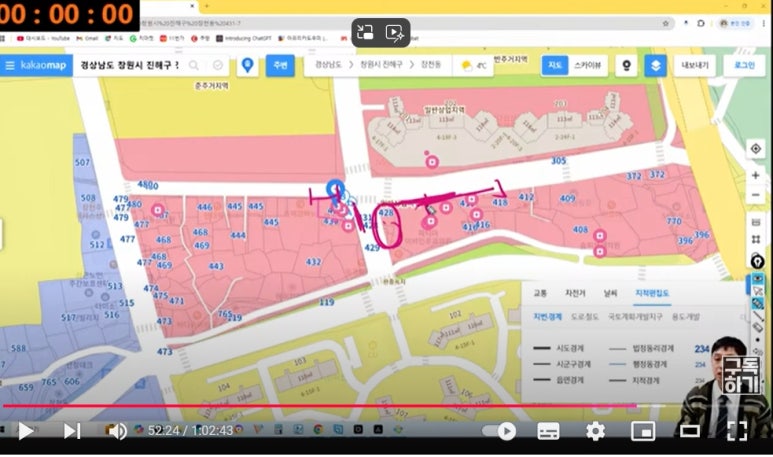Viewport: 773px width, 457px height.
Task: Click the pink marker near lot 408
Action: (599, 236)
